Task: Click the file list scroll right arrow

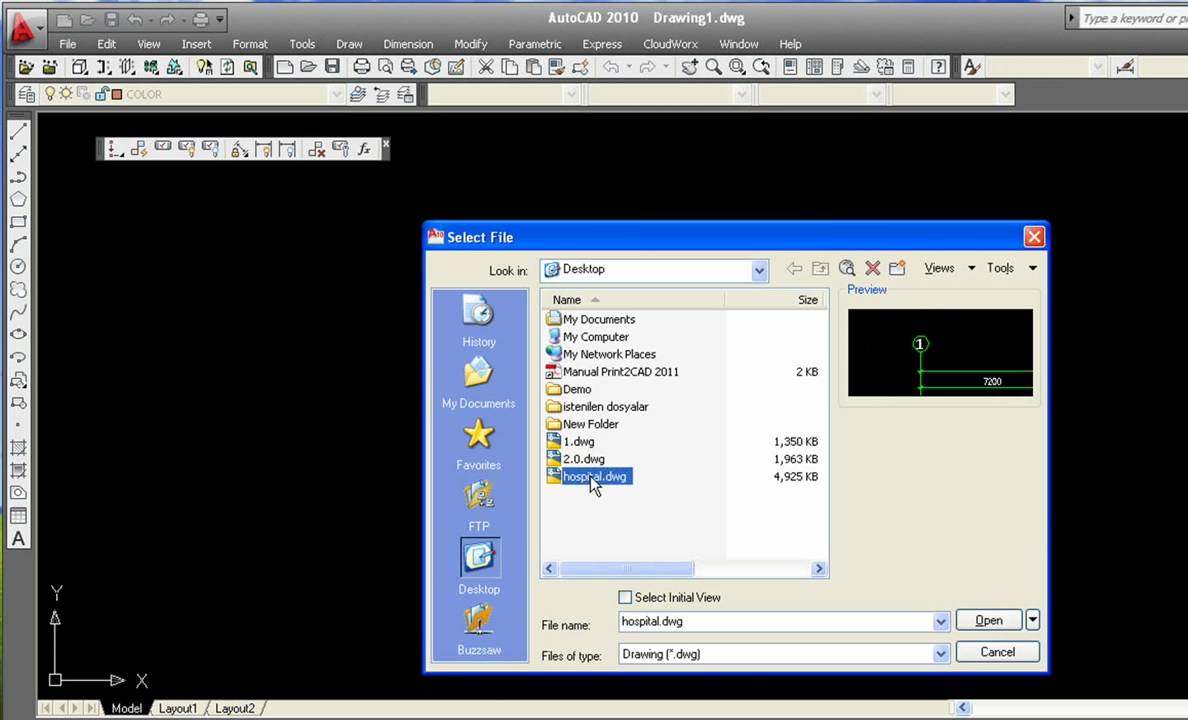Action: coord(818,568)
